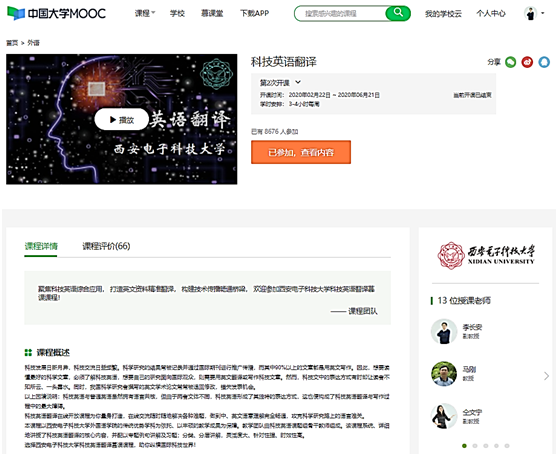Screen dimensions: 558x456
Task: Select the last teacher carousel dot
Action: tap(507, 446)
